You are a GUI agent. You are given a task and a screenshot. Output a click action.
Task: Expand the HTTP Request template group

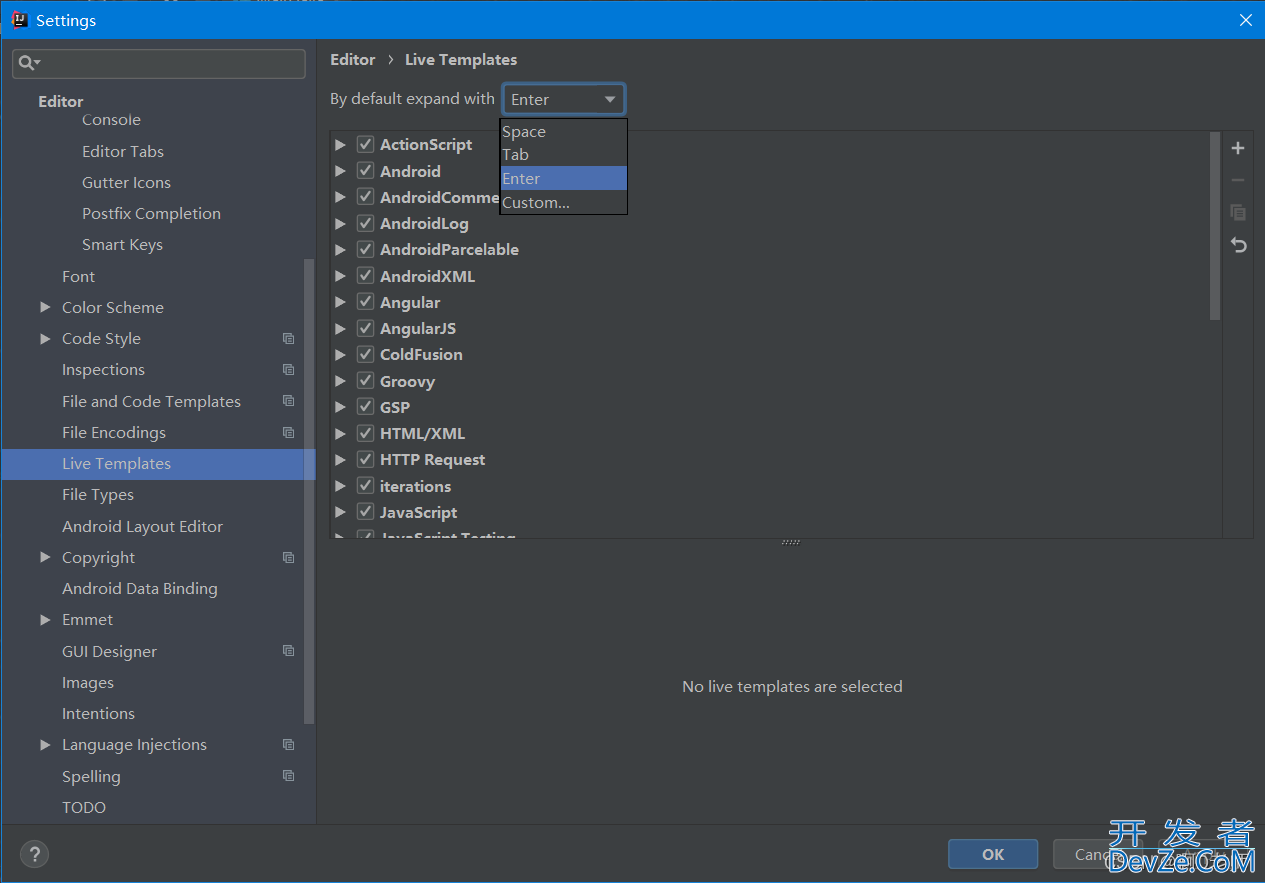pyautogui.click(x=341, y=460)
